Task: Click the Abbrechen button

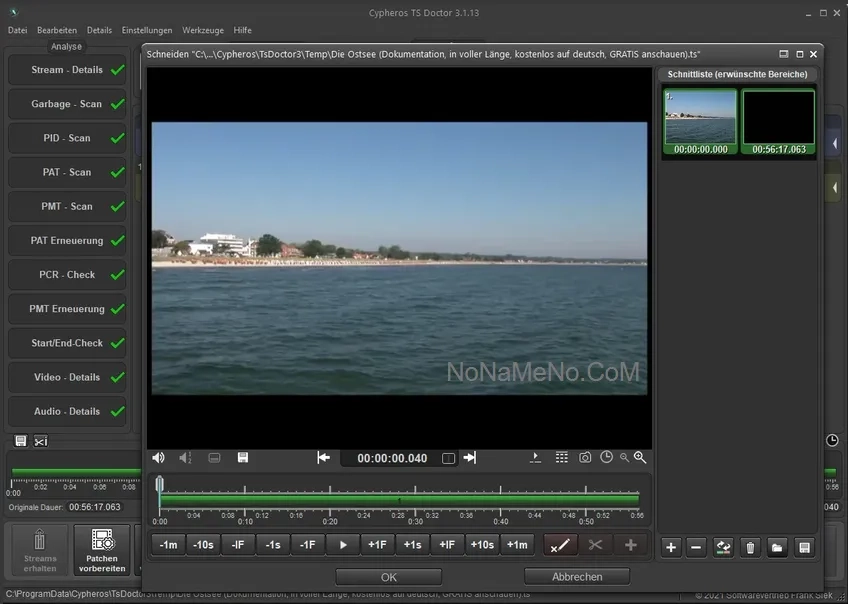Action: [x=577, y=577]
